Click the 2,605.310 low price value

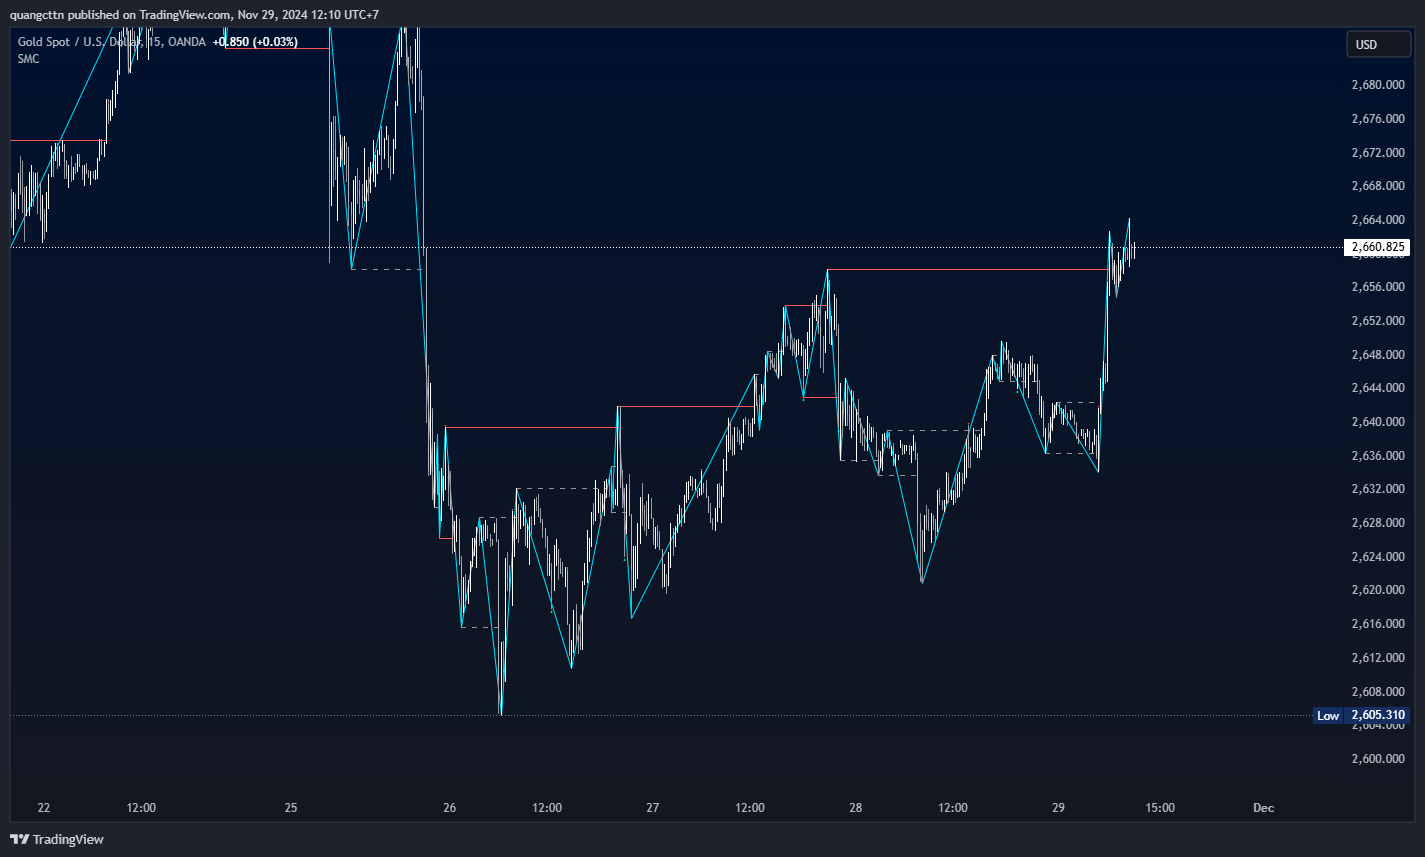[x=1378, y=716]
